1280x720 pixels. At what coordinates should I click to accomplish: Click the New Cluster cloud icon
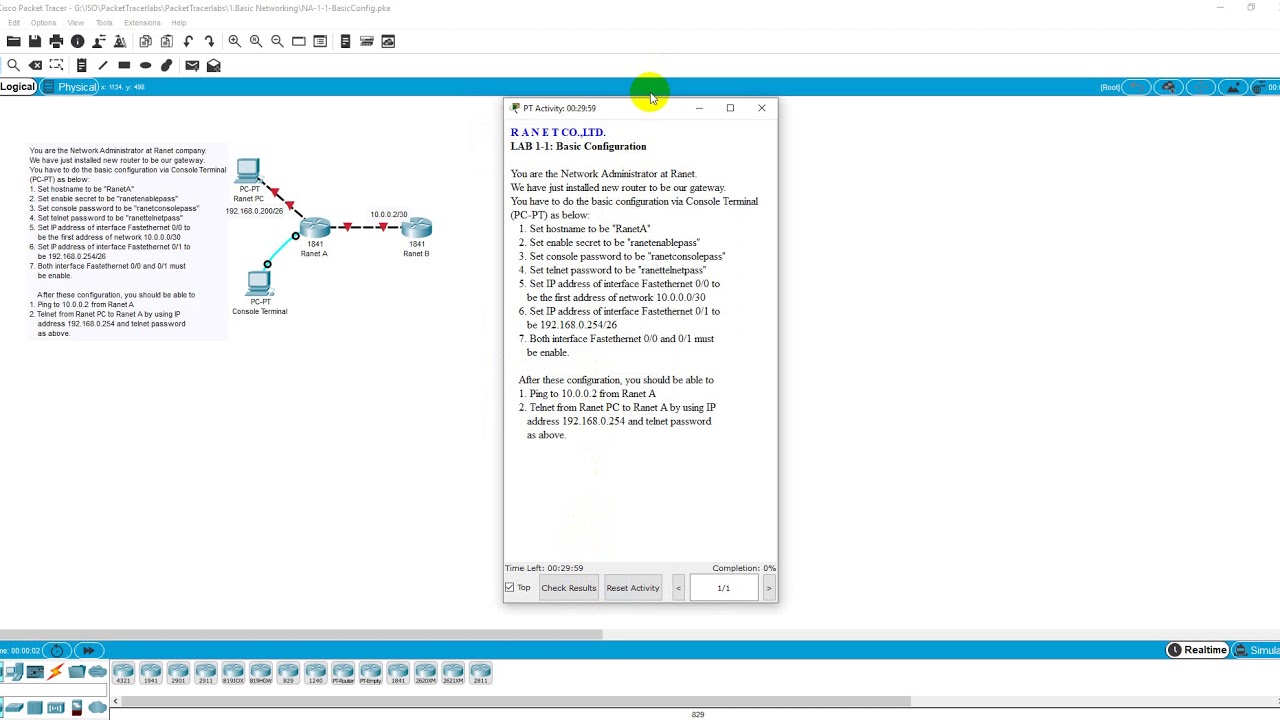coord(1168,87)
